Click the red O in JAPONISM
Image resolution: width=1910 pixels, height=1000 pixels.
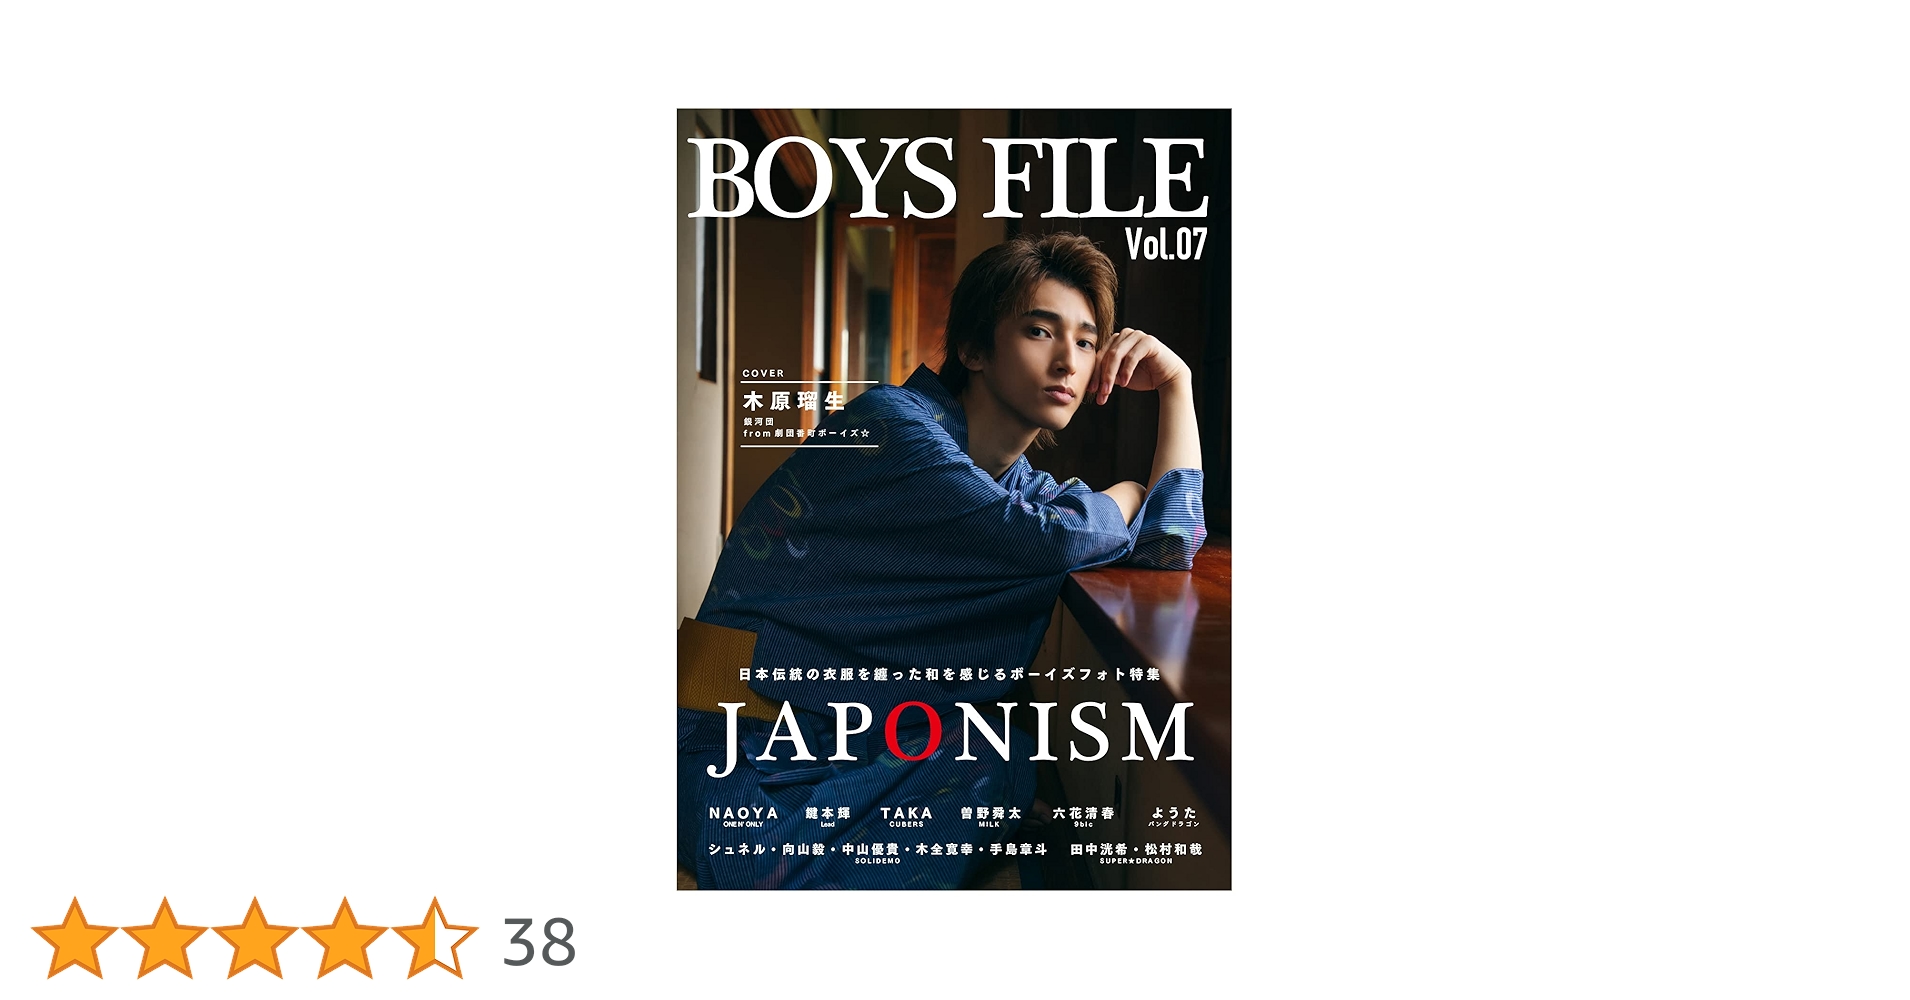[x=913, y=731]
